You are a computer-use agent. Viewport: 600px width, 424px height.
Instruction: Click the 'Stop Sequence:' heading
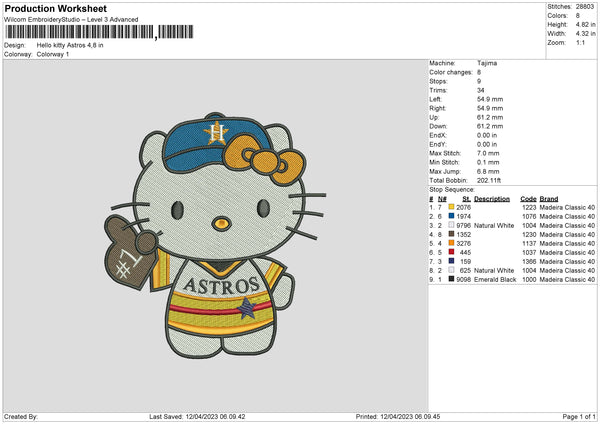[452, 190]
